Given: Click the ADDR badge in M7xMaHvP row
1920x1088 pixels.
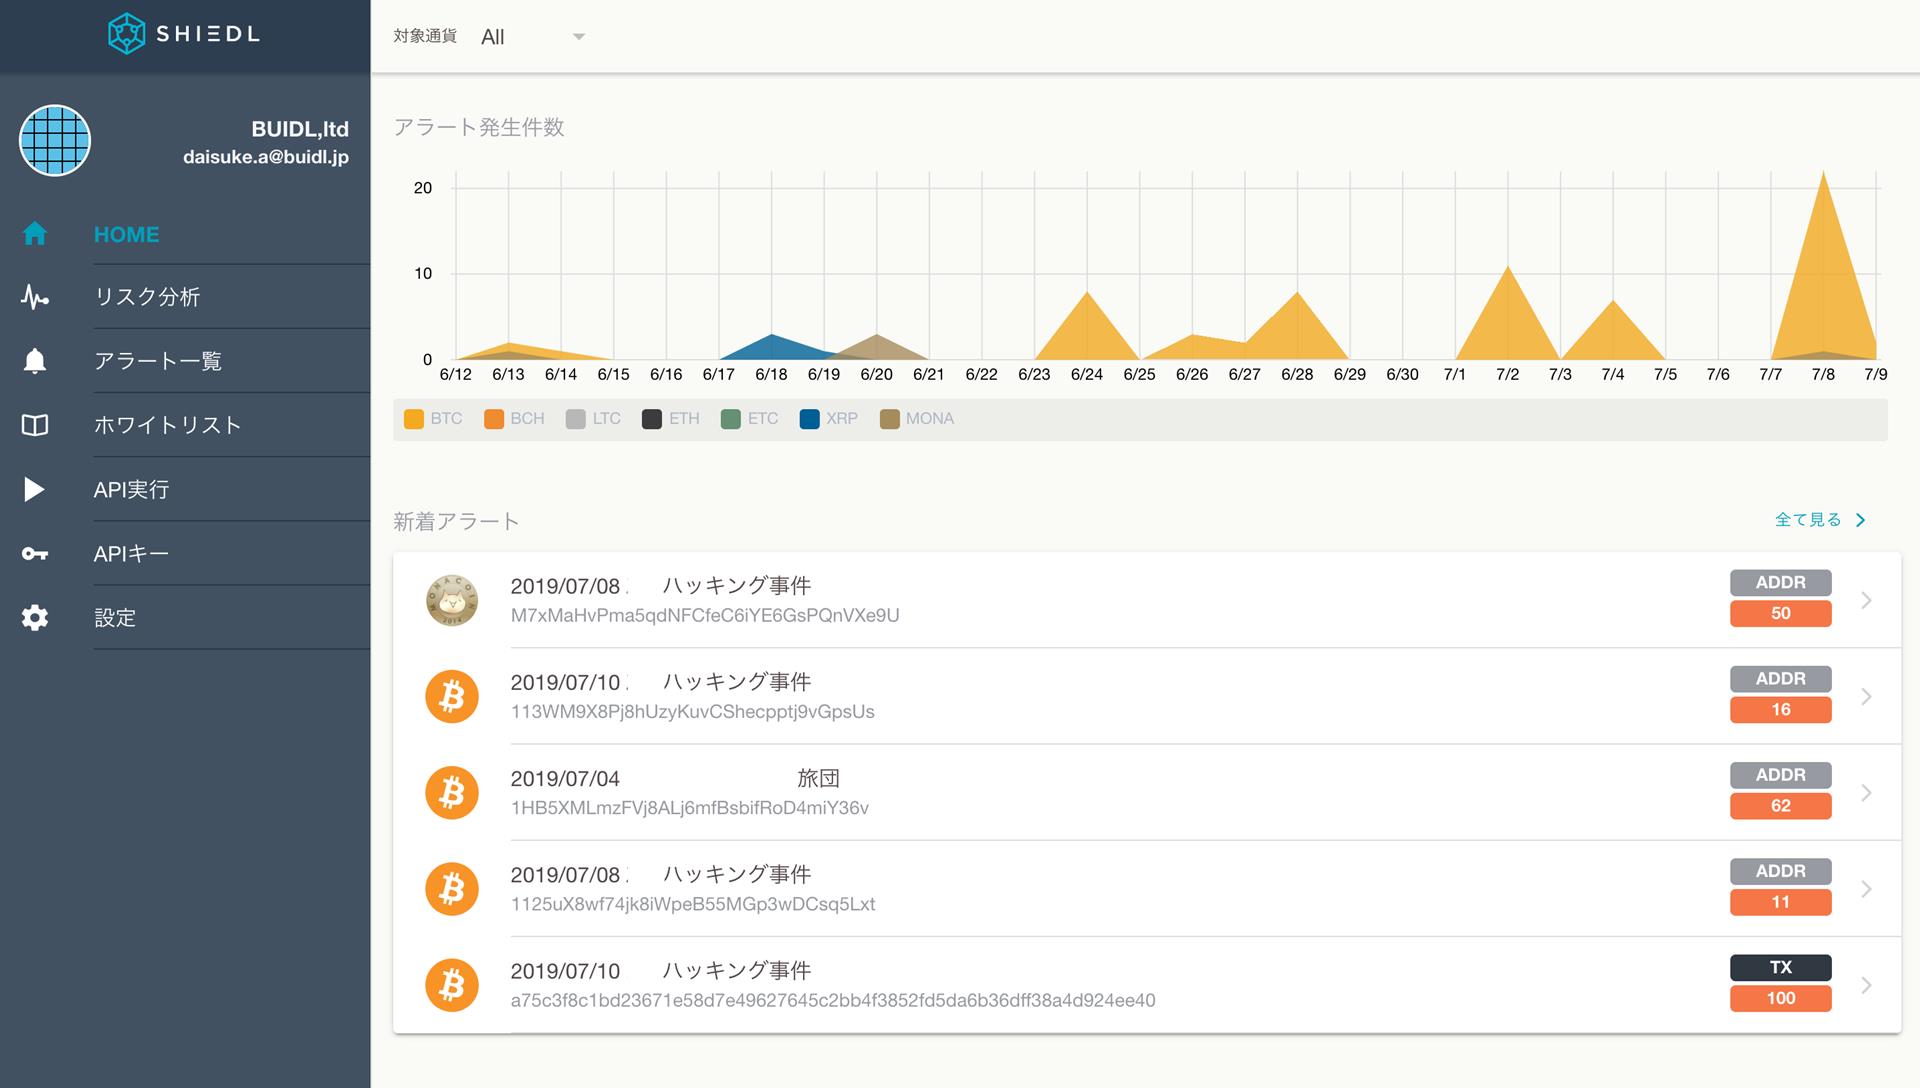Looking at the screenshot, I should click(1781, 583).
